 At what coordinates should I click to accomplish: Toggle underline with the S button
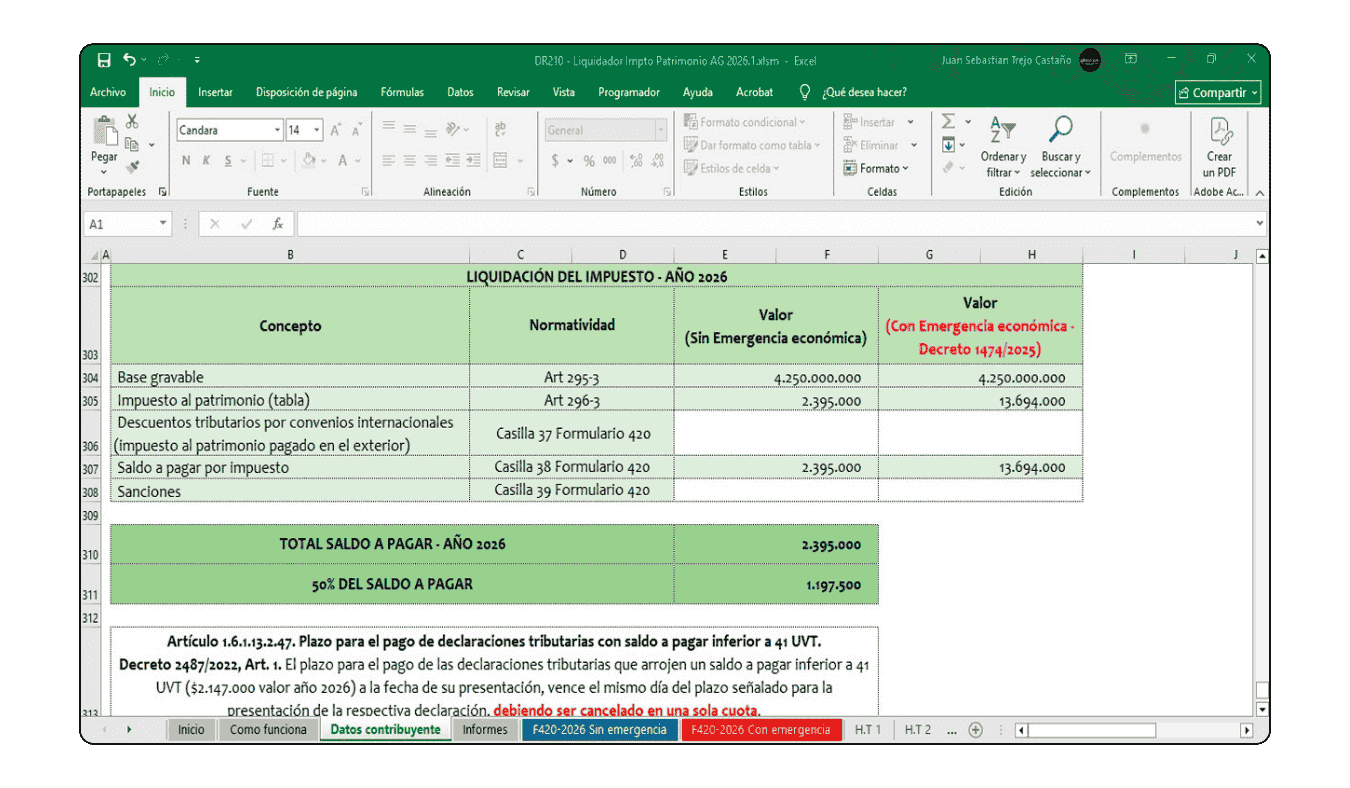click(228, 160)
